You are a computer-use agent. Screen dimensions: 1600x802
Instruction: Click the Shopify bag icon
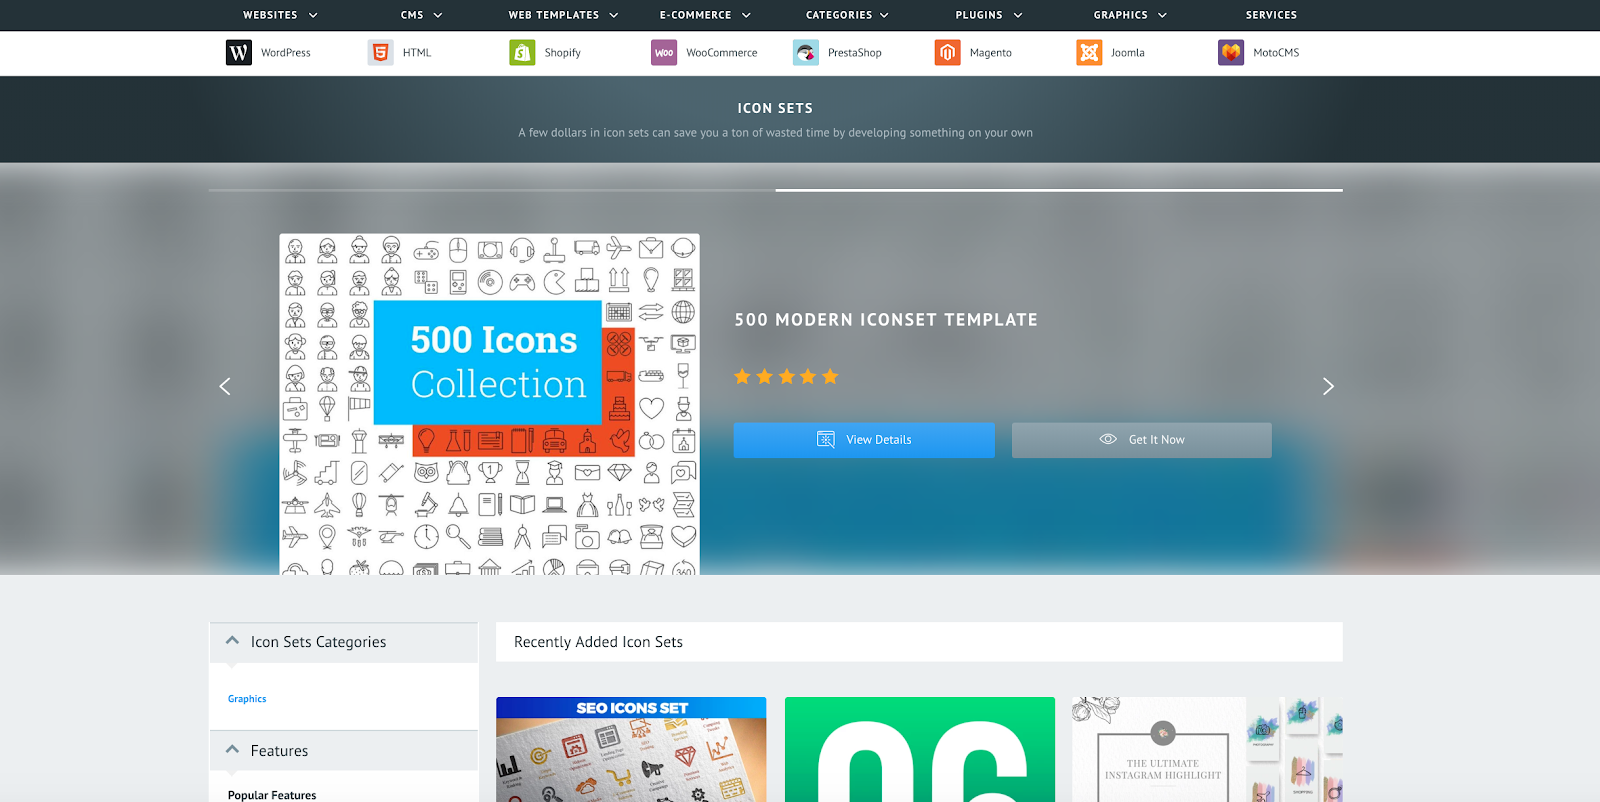pyautogui.click(x=522, y=53)
